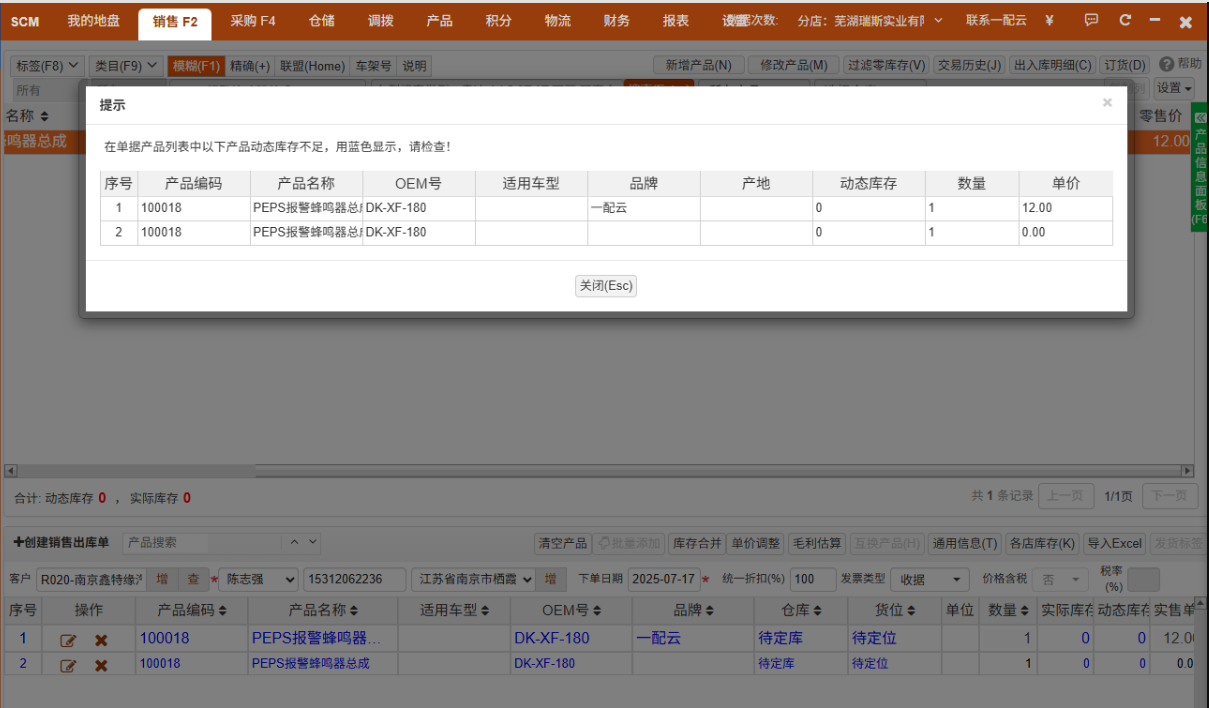Click edit icon for row 1 product
The height and width of the screenshot is (708, 1209).
(68, 640)
